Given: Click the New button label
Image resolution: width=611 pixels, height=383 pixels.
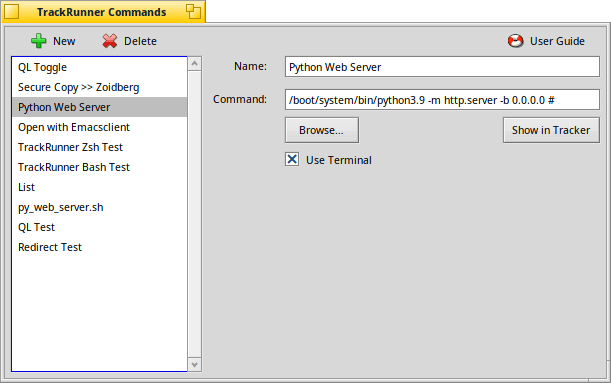Looking at the screenshot, I should [x=64, y=41].
